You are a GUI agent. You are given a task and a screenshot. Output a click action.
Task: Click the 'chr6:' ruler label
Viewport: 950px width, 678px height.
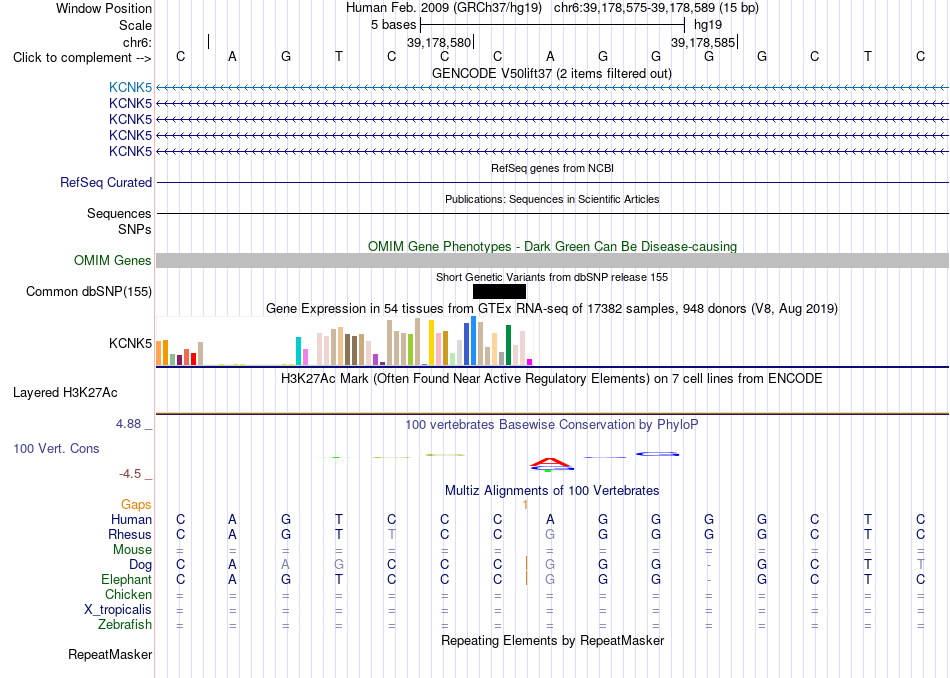click(x=137, y=42)
